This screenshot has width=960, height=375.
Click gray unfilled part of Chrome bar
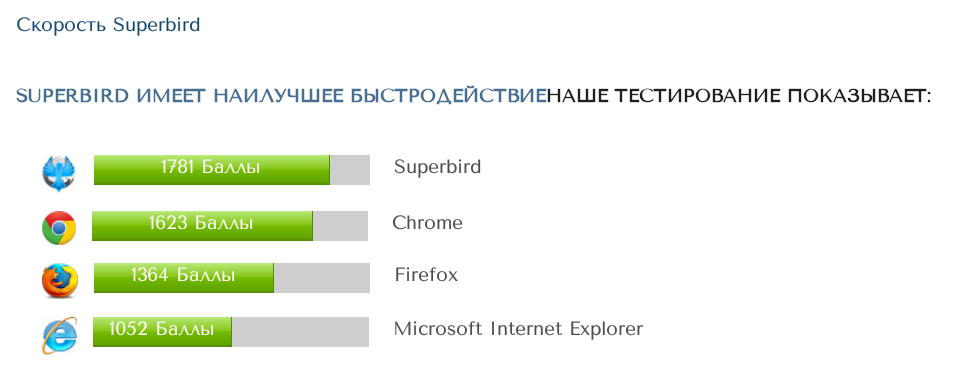pyautogui.click(x=340, y=225)
